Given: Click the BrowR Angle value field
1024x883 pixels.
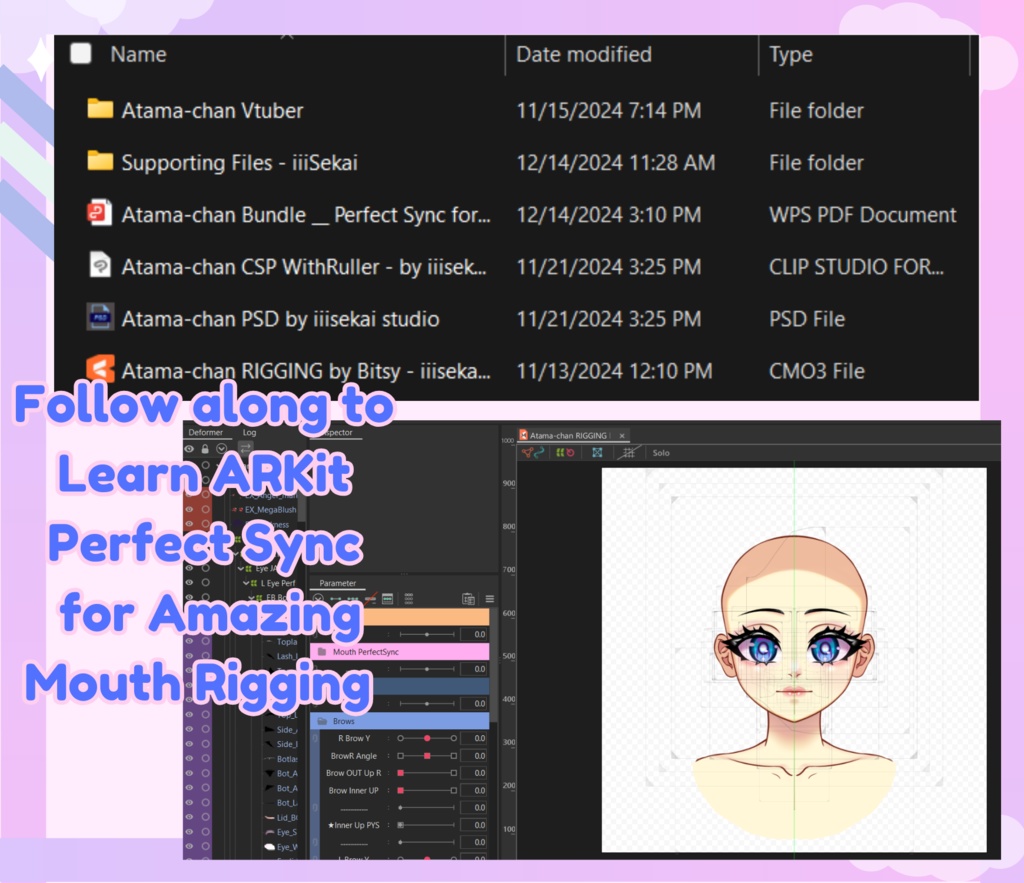Looking at the screenshot, I should (x=473, y=756).
